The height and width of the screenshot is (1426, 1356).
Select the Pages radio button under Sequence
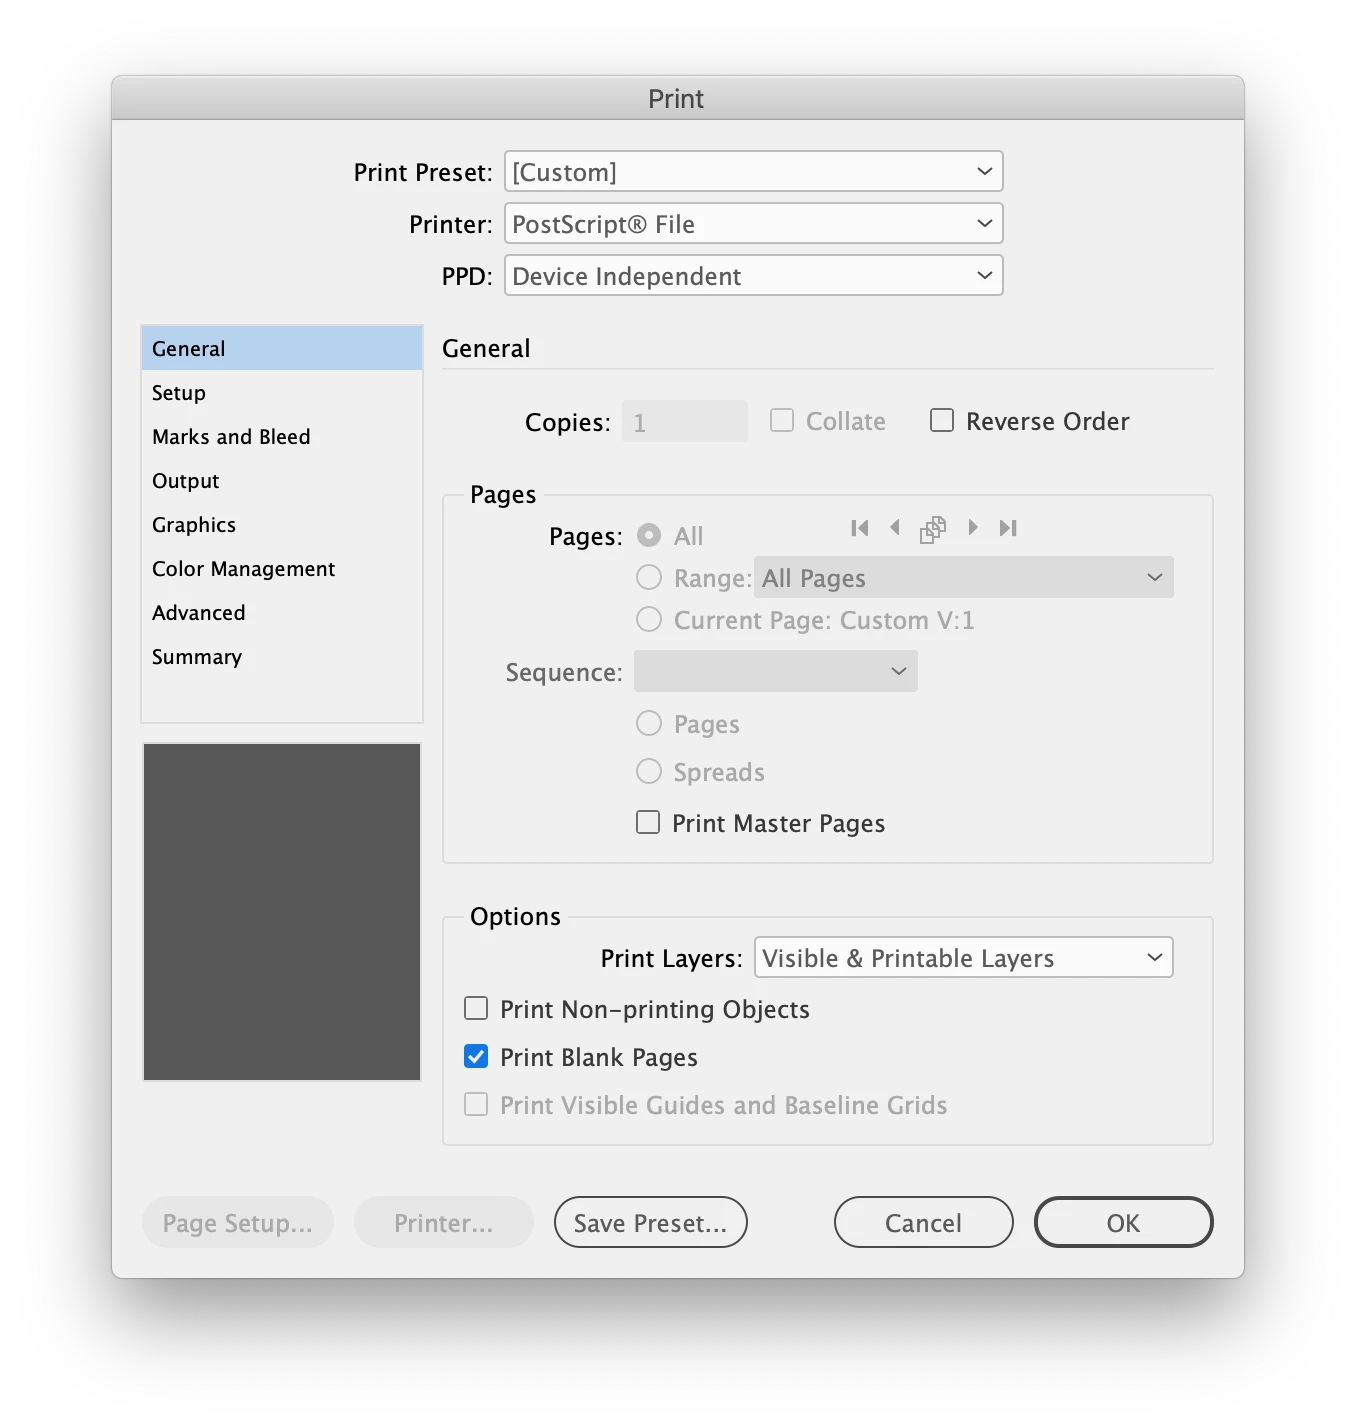tap(649, 723)
